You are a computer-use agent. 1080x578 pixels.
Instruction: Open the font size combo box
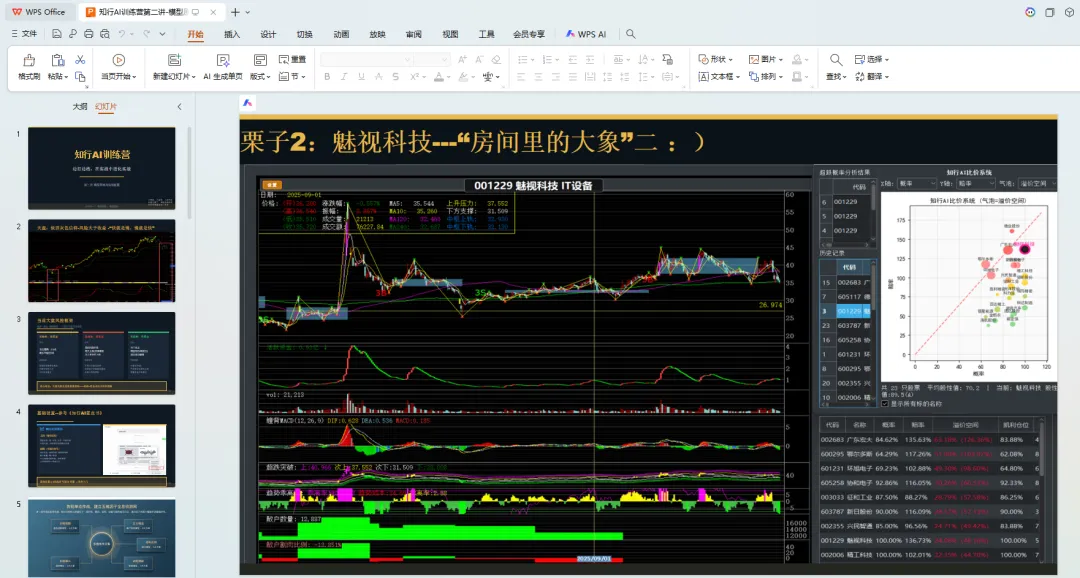click(432, 60)
